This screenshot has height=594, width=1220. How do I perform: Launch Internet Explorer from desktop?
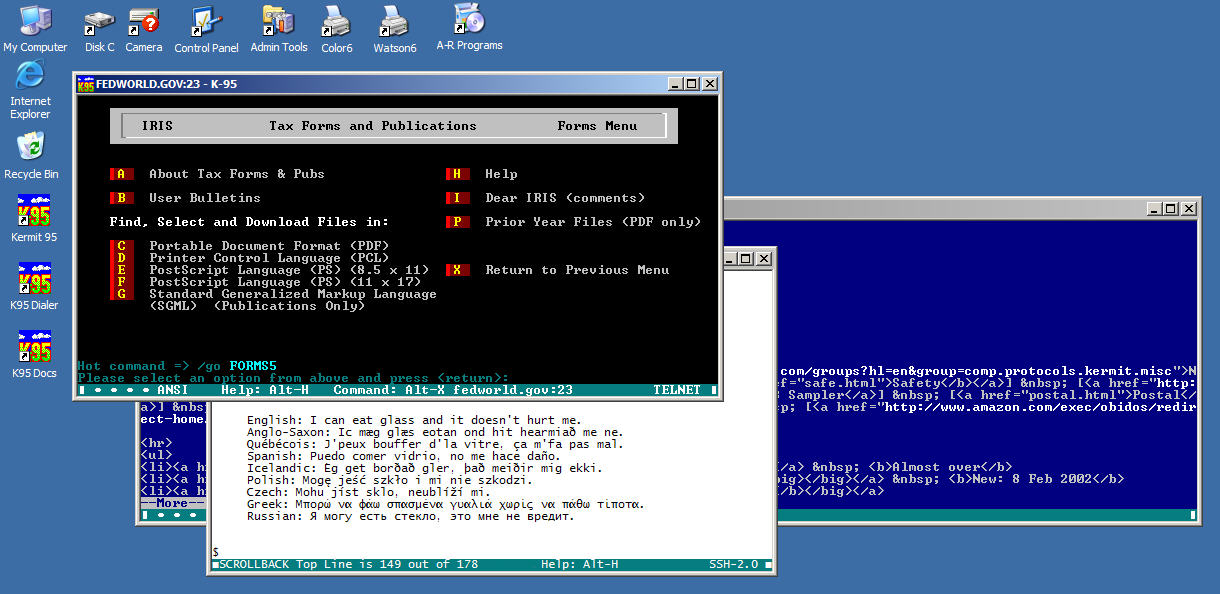coord(31,77)
